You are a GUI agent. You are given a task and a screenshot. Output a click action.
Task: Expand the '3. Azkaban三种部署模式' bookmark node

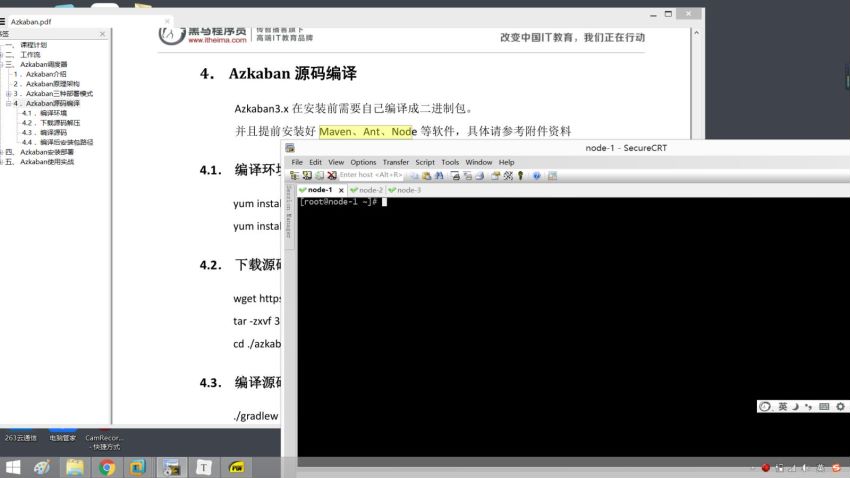9,93
